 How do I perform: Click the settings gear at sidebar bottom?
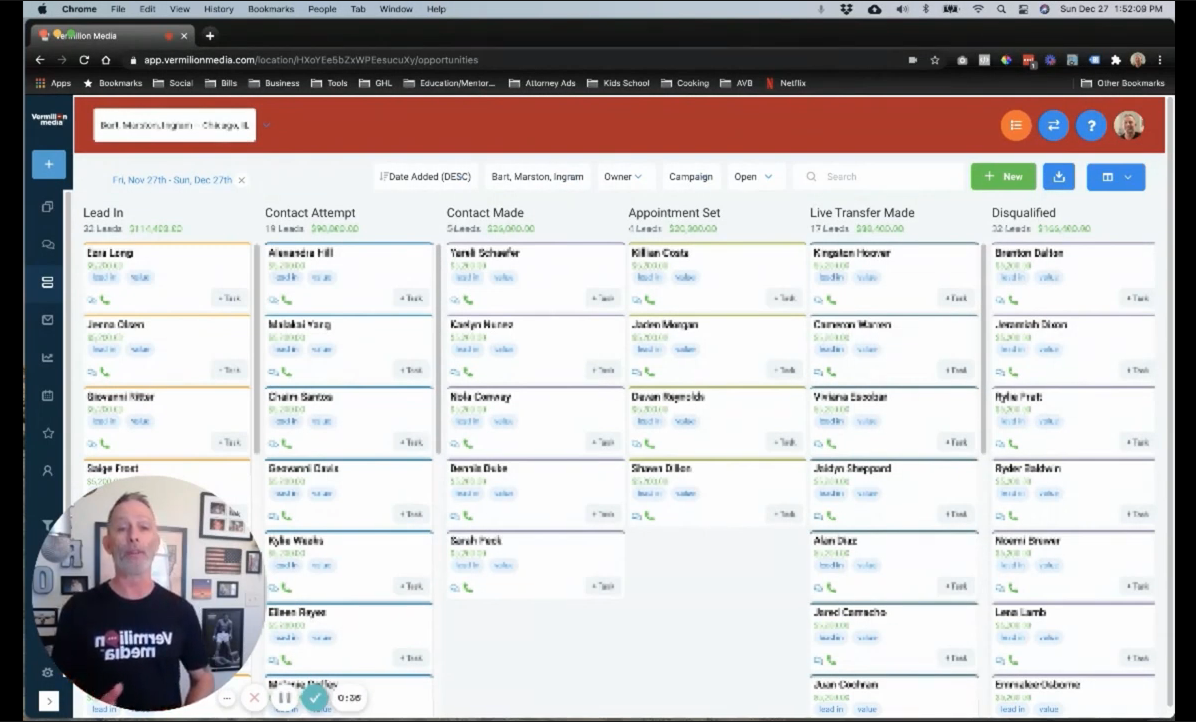pos(47,673)
